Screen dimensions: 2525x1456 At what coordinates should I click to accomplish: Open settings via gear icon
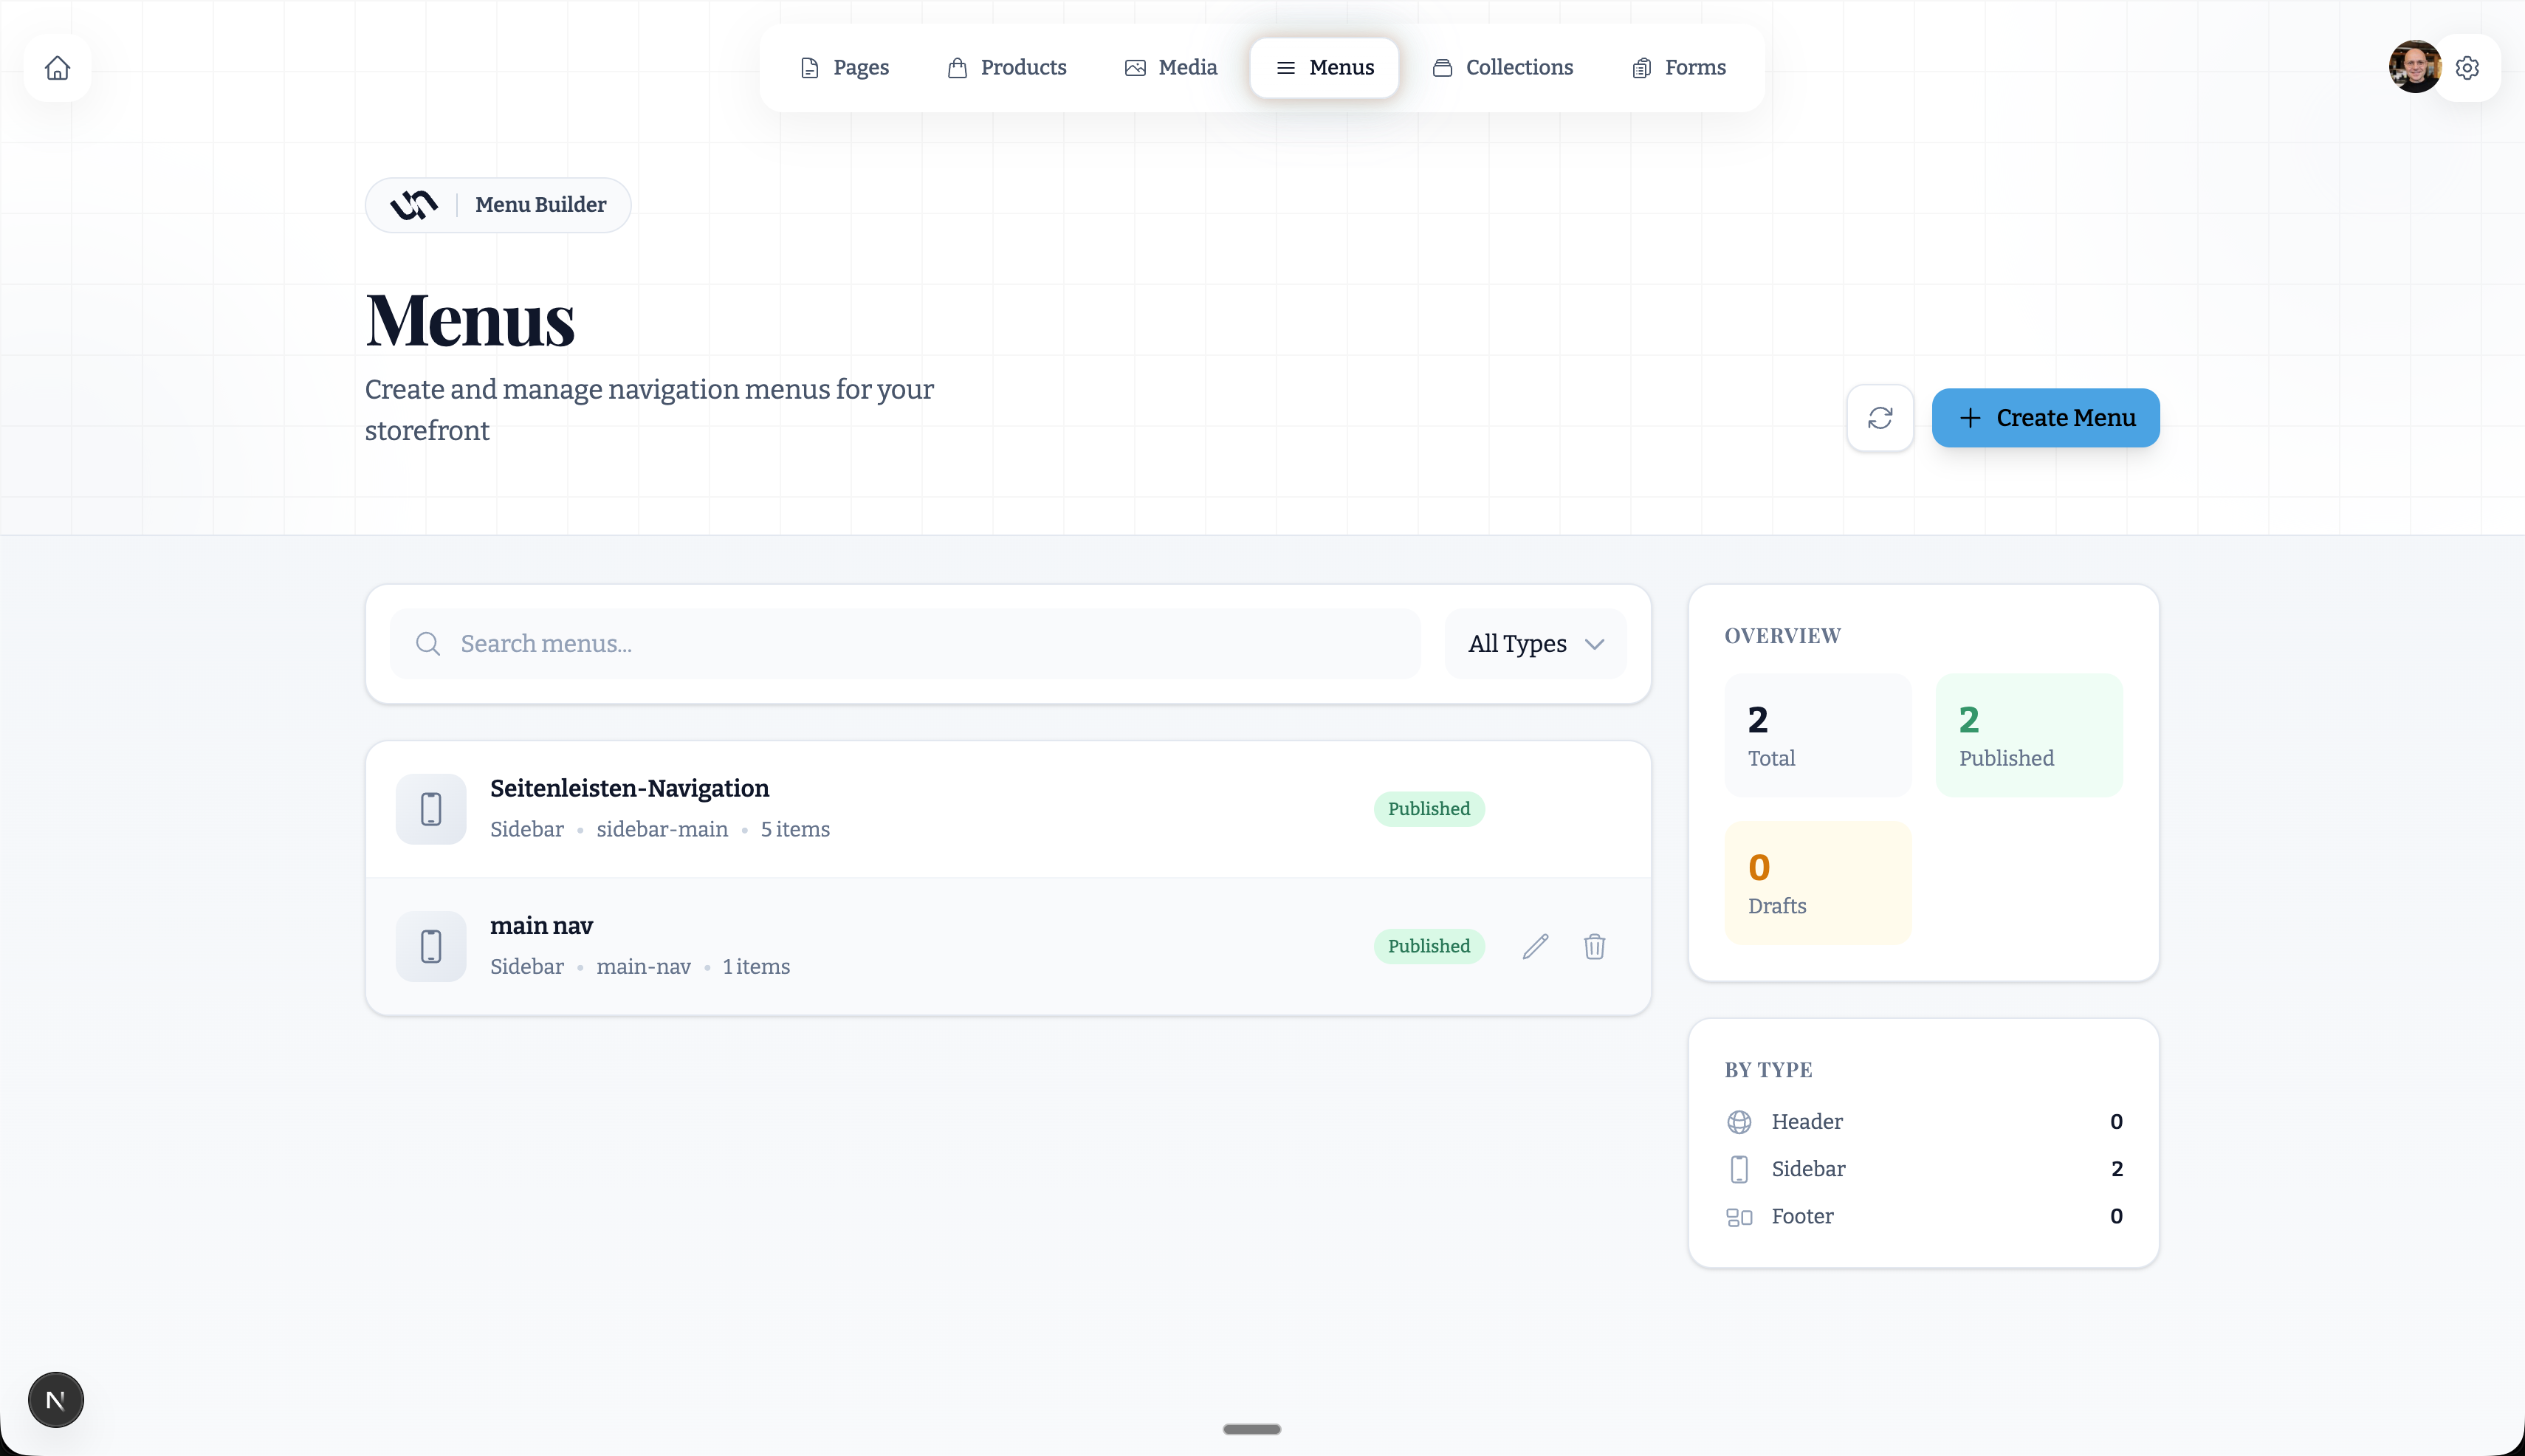2467,68
